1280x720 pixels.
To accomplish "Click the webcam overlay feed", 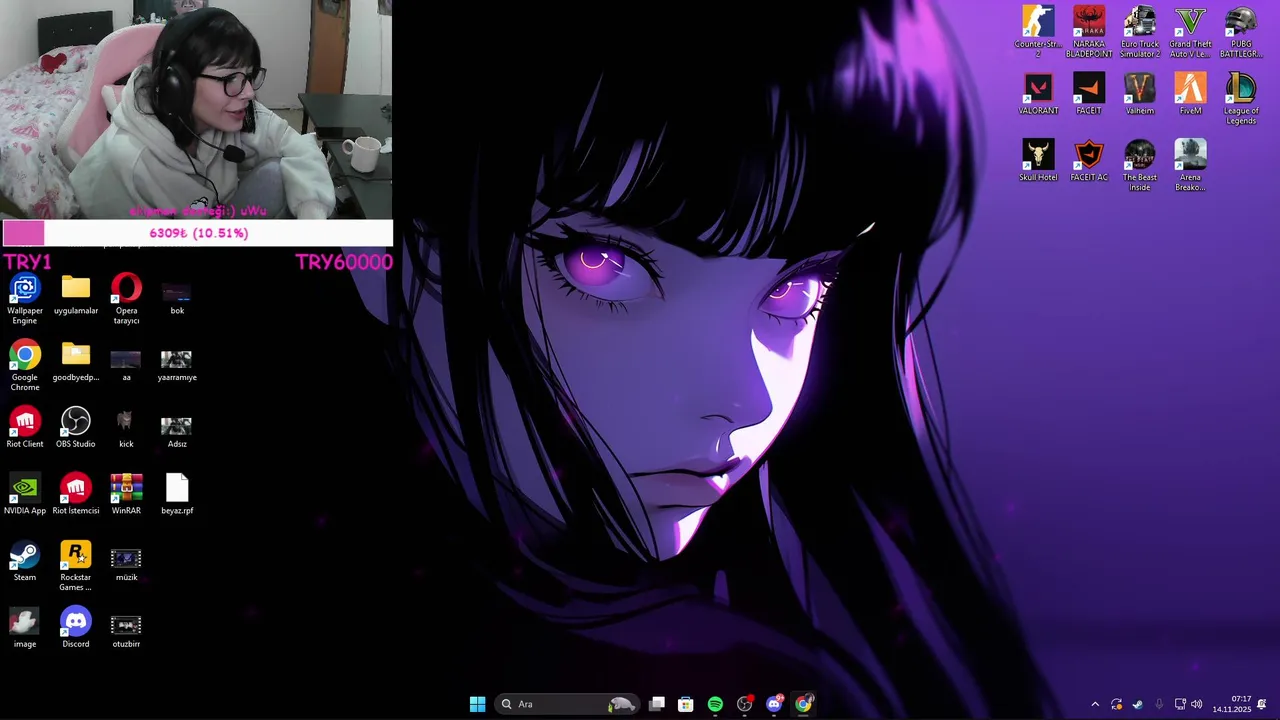I will coord(196,109).
